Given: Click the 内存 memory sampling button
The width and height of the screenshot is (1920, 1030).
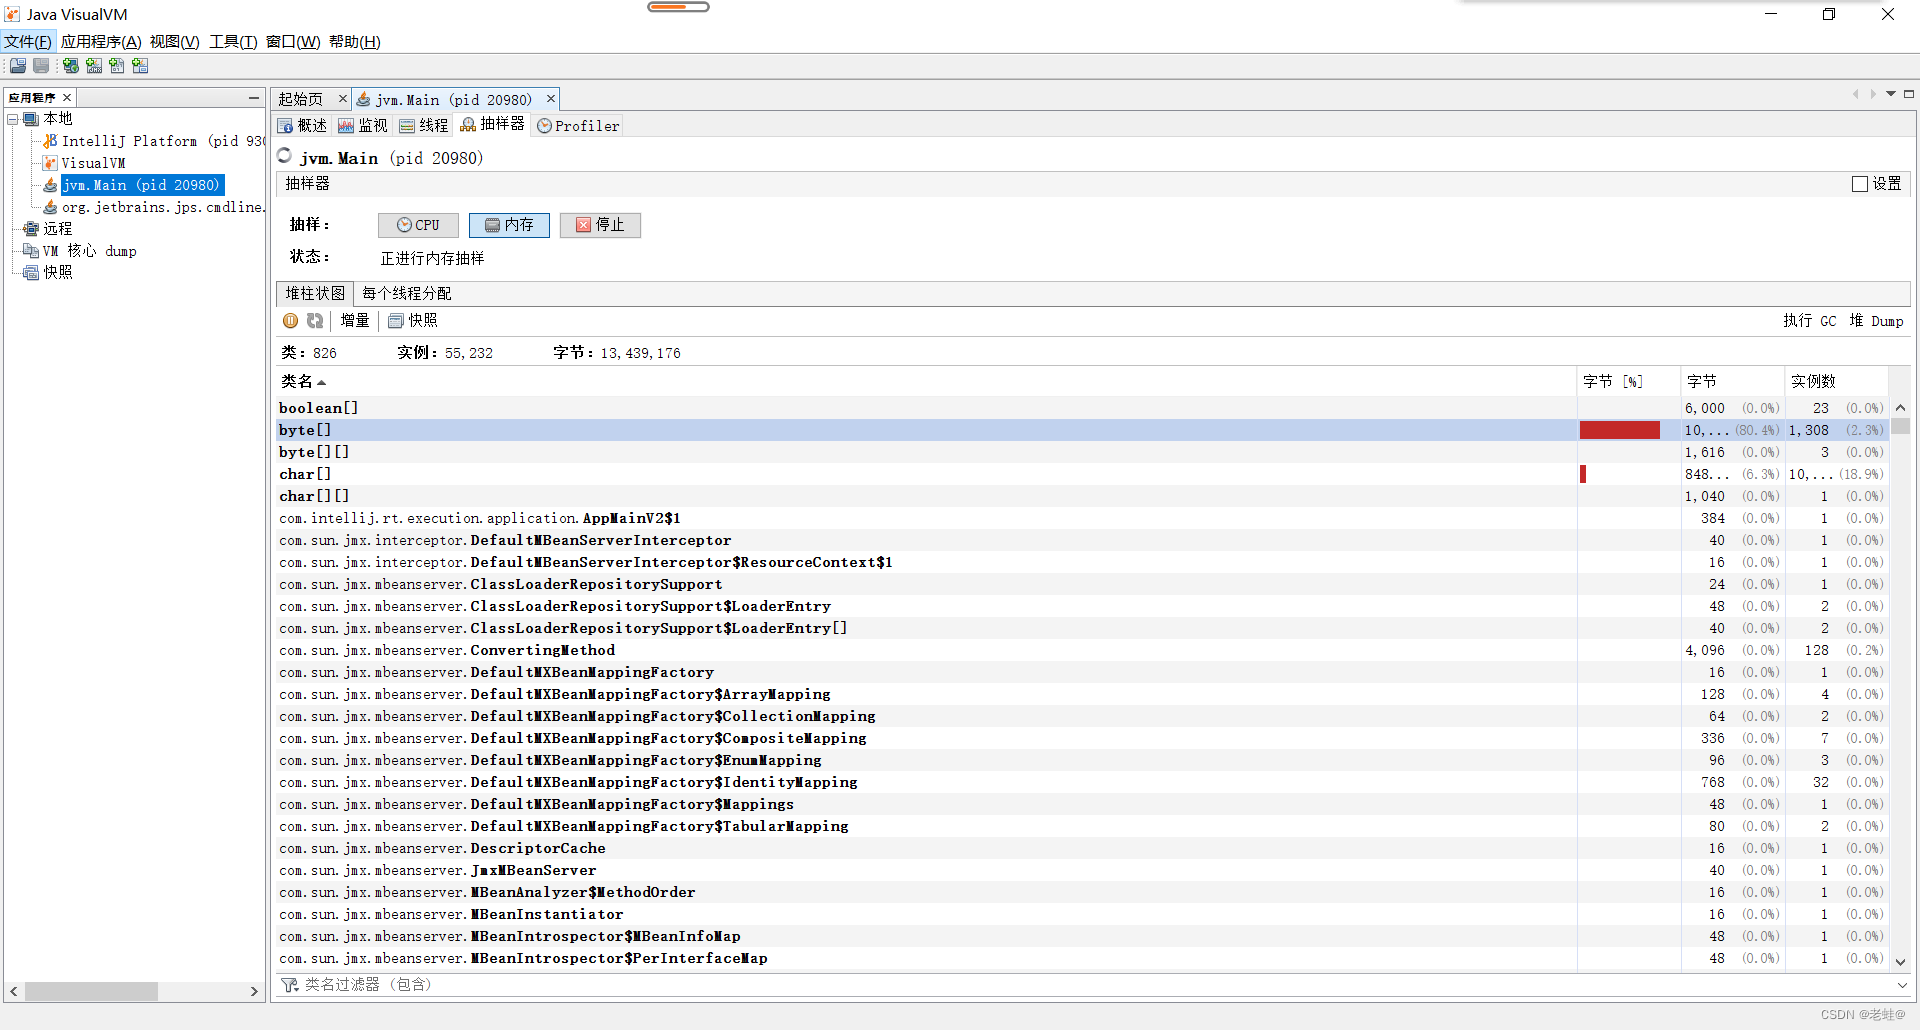Looking at the screenshot, I should click(509, 225).
